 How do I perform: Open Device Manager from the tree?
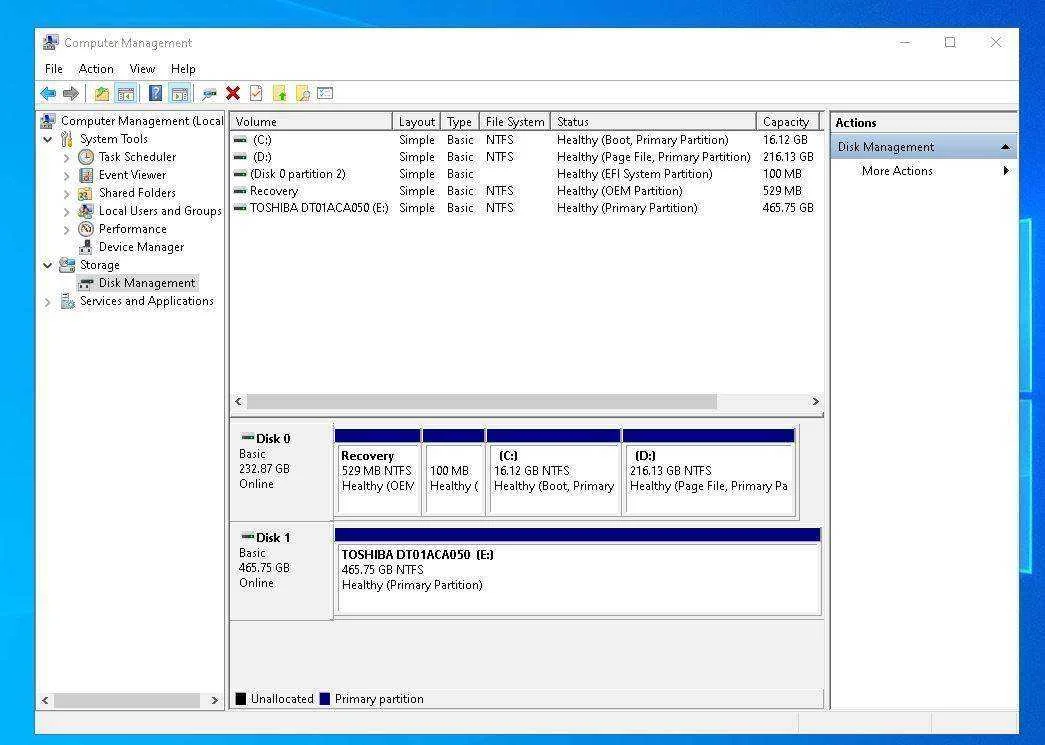tap(141, 247)
